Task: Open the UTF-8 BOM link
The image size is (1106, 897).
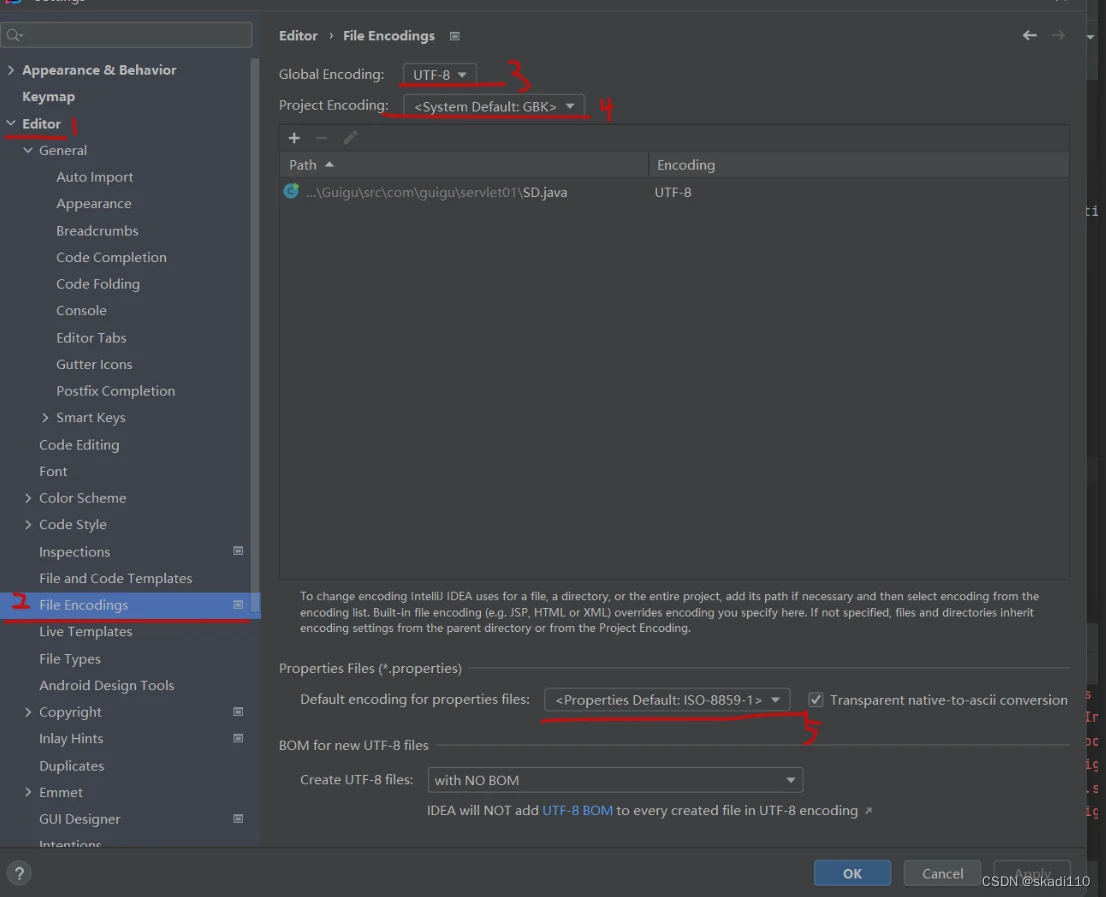Action: [x=577, y=810]
